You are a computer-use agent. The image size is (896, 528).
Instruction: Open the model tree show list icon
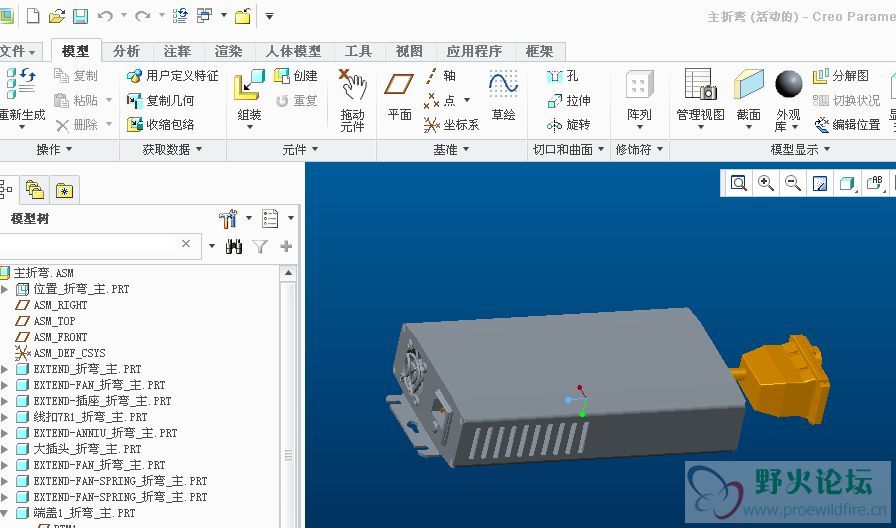pyautogui.click(x=270, y=218)
